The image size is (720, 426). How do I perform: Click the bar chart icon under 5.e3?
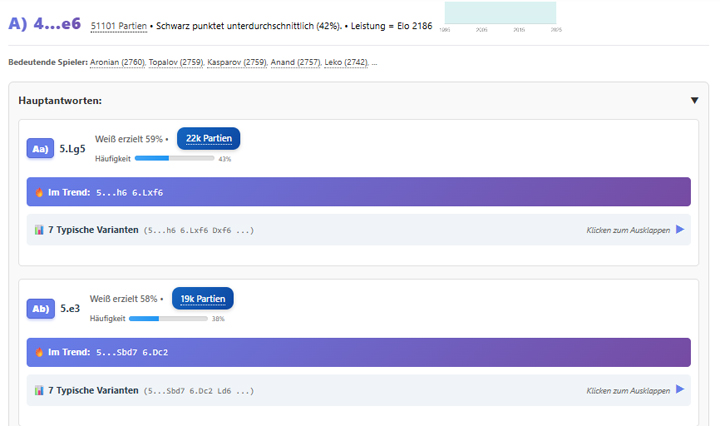(39, 390)
